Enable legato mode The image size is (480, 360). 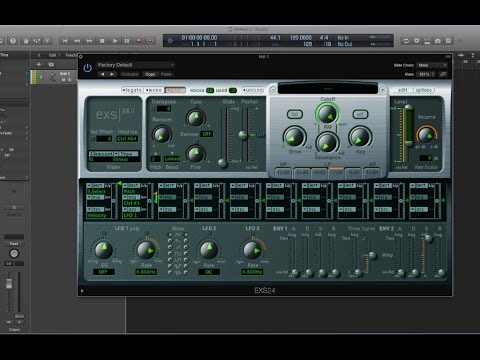click(x=132, y=90)
